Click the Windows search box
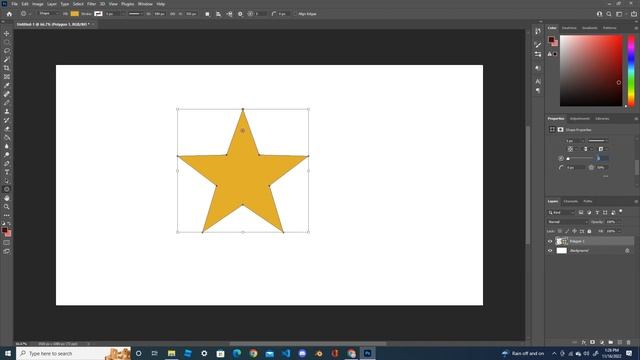The width and height of the screenshot is (640, 360). 73,353
